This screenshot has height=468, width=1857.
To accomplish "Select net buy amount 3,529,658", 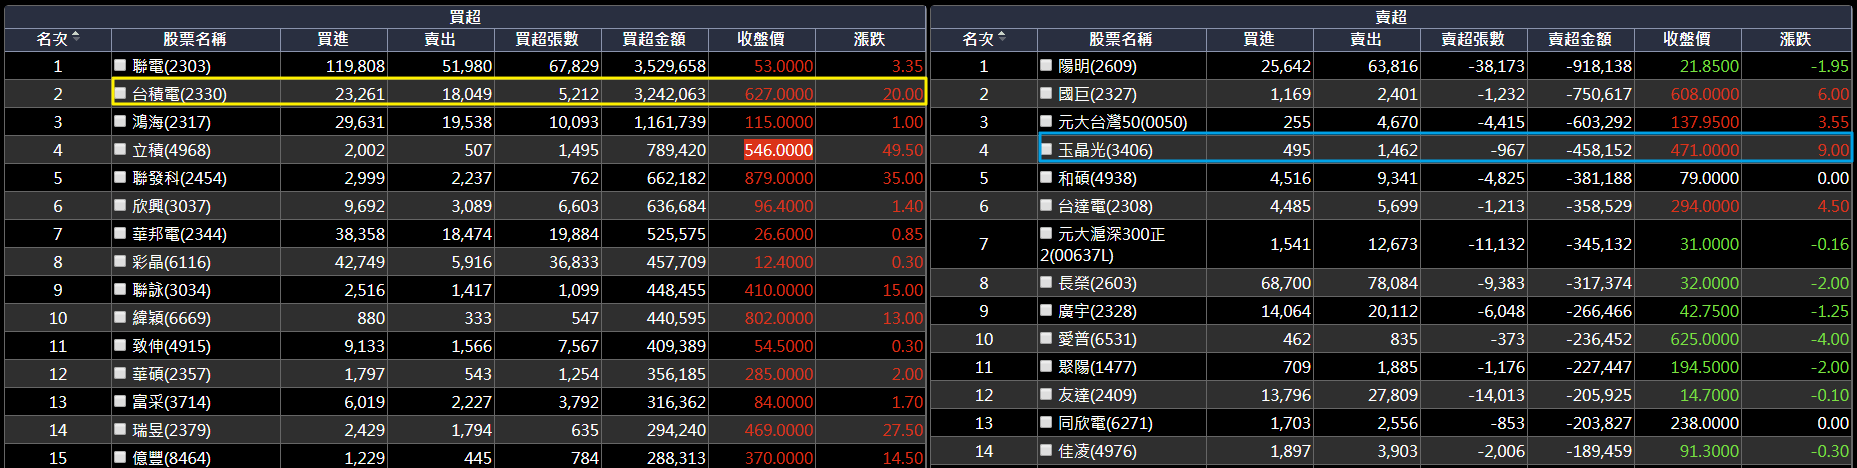I will pyautogui.click(x=670, y=66).
